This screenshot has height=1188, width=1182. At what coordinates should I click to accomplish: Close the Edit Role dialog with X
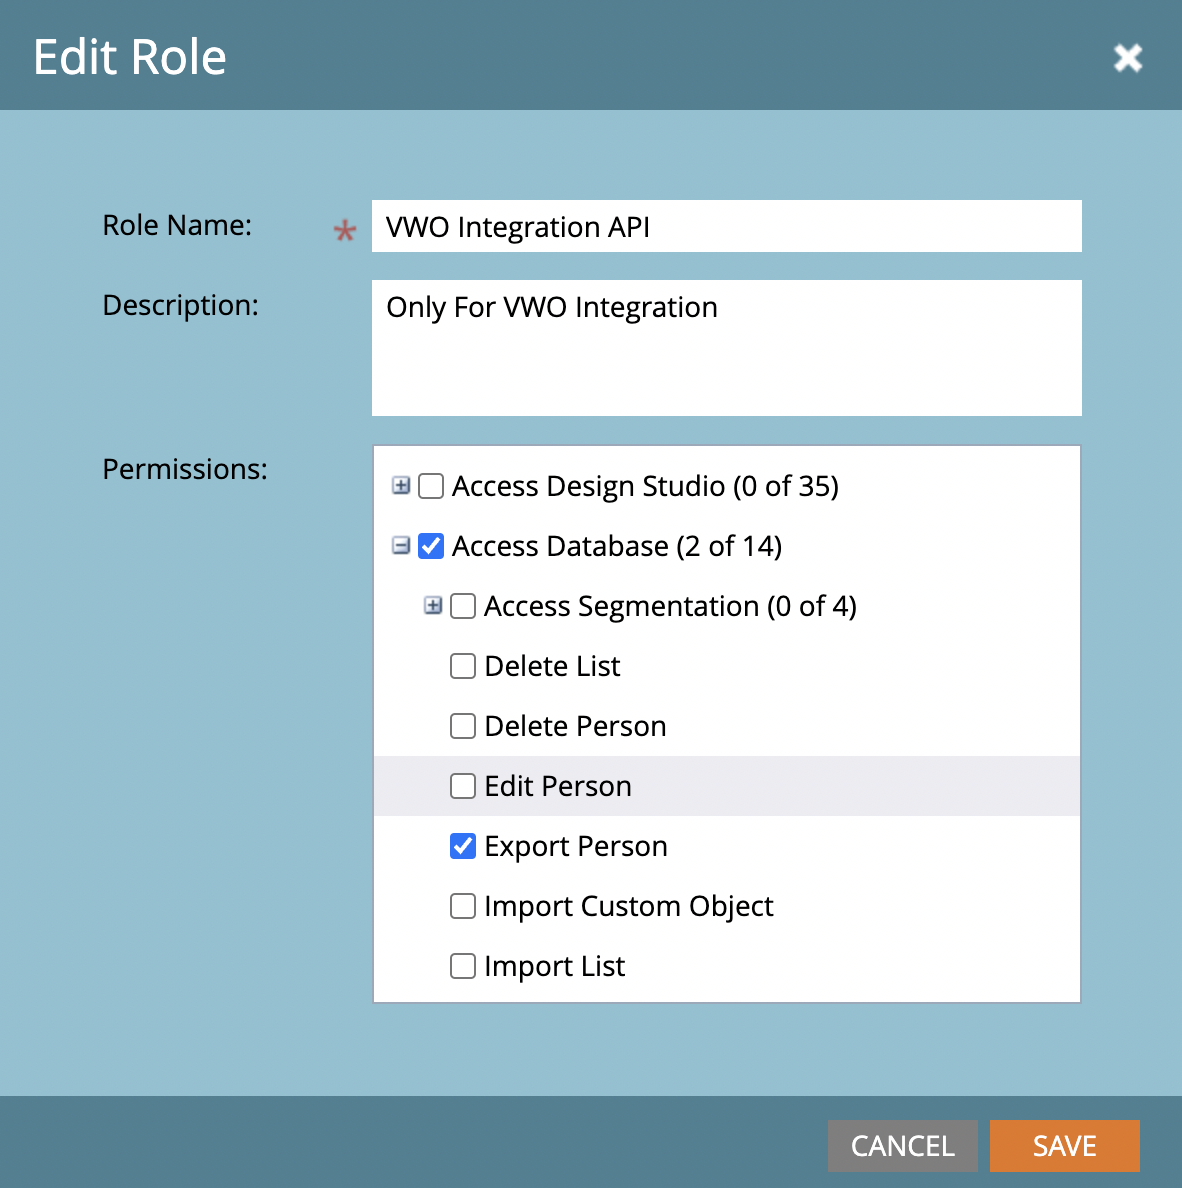click(1127, 58)
